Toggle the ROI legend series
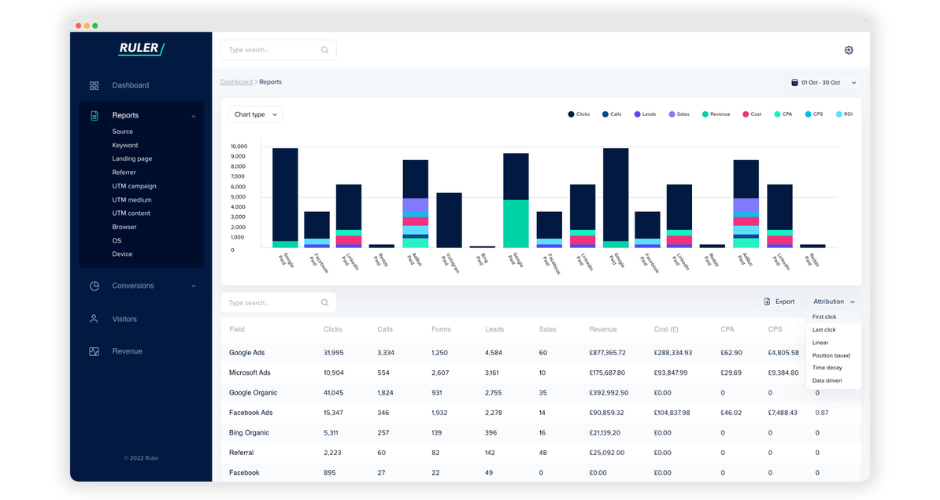 (844, 114)
